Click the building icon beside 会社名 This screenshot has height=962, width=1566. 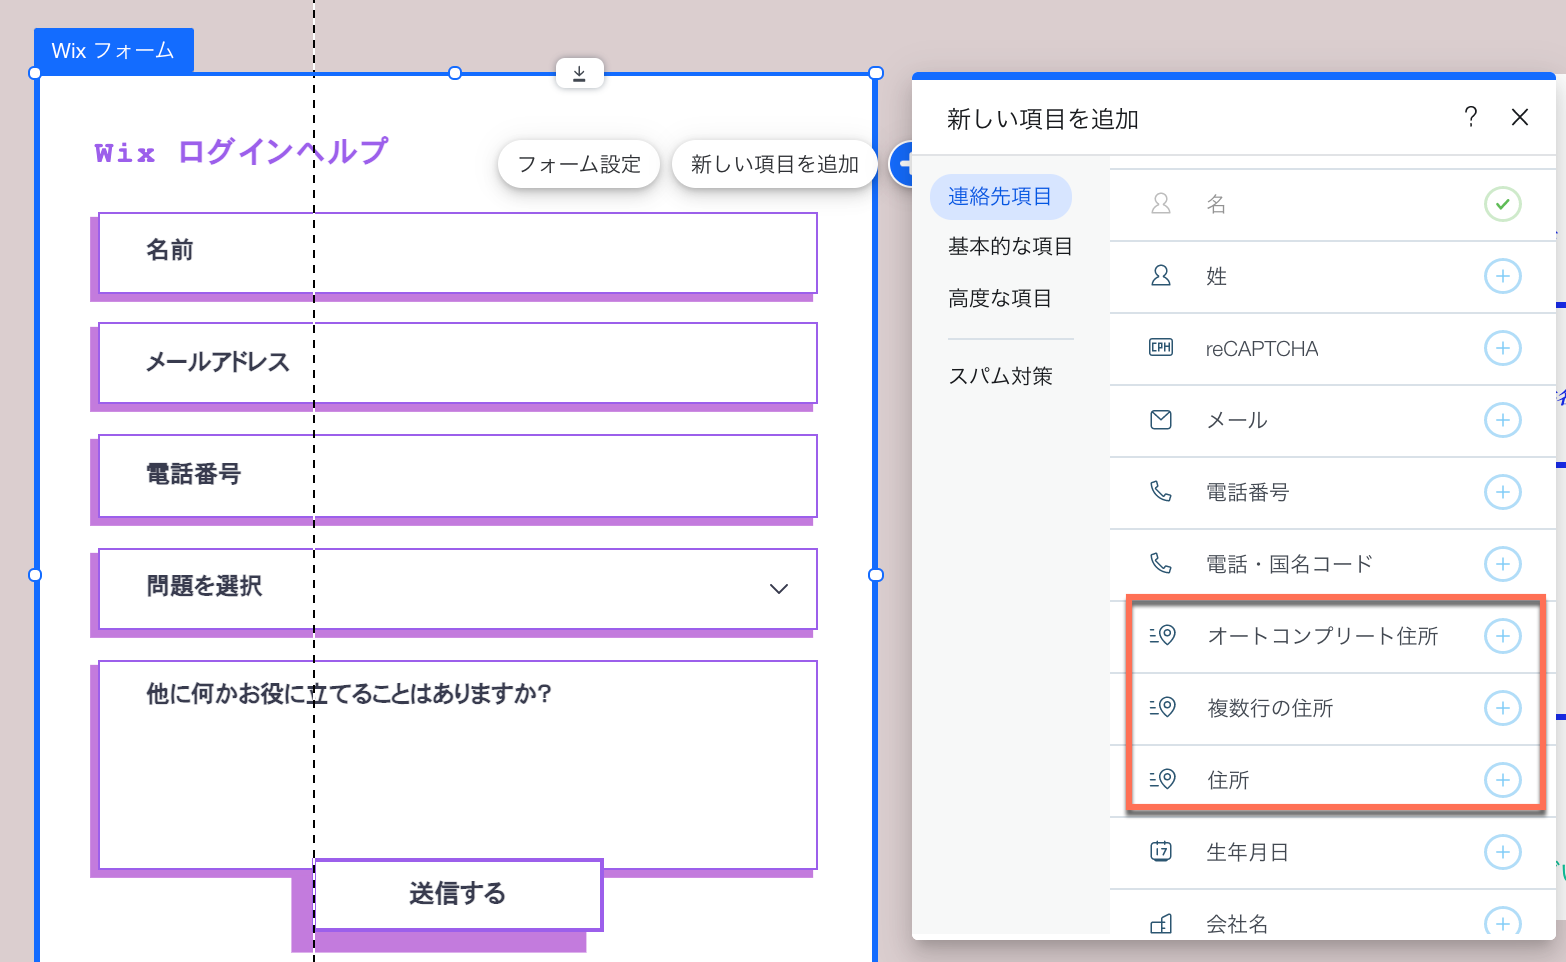tap(1161, 924)
